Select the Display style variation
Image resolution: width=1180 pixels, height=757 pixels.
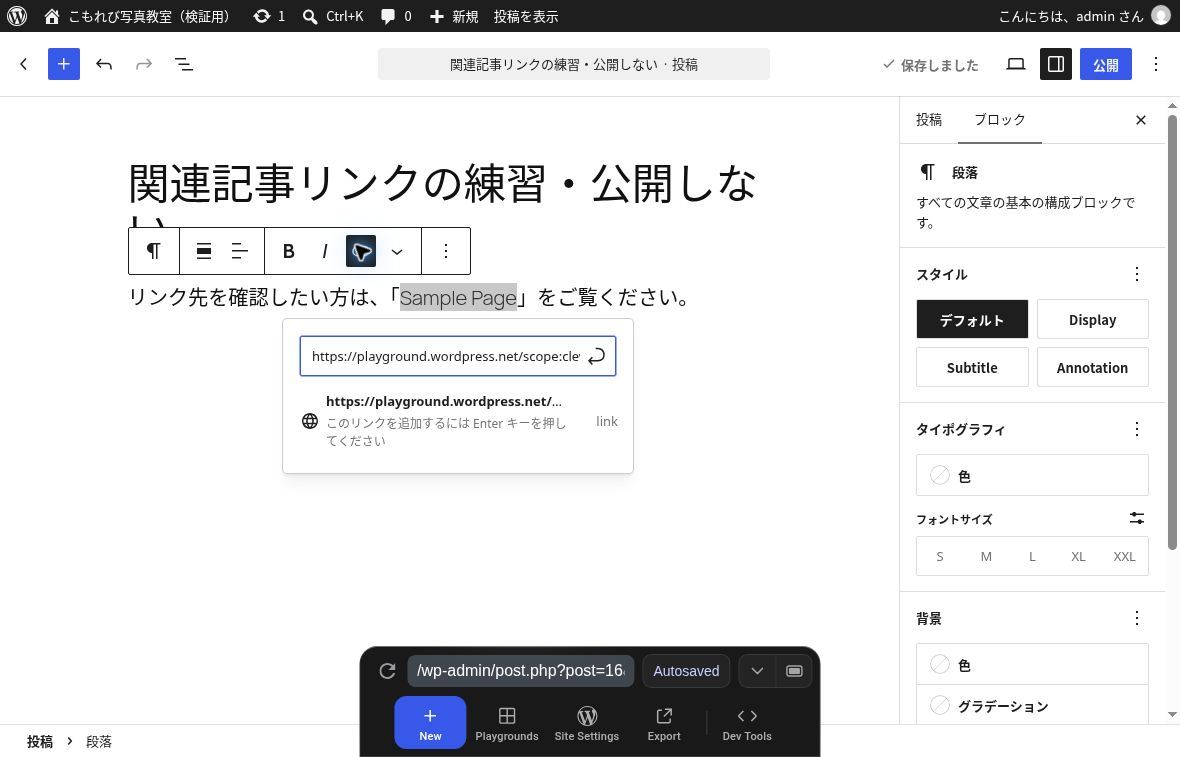point(1092,320)
